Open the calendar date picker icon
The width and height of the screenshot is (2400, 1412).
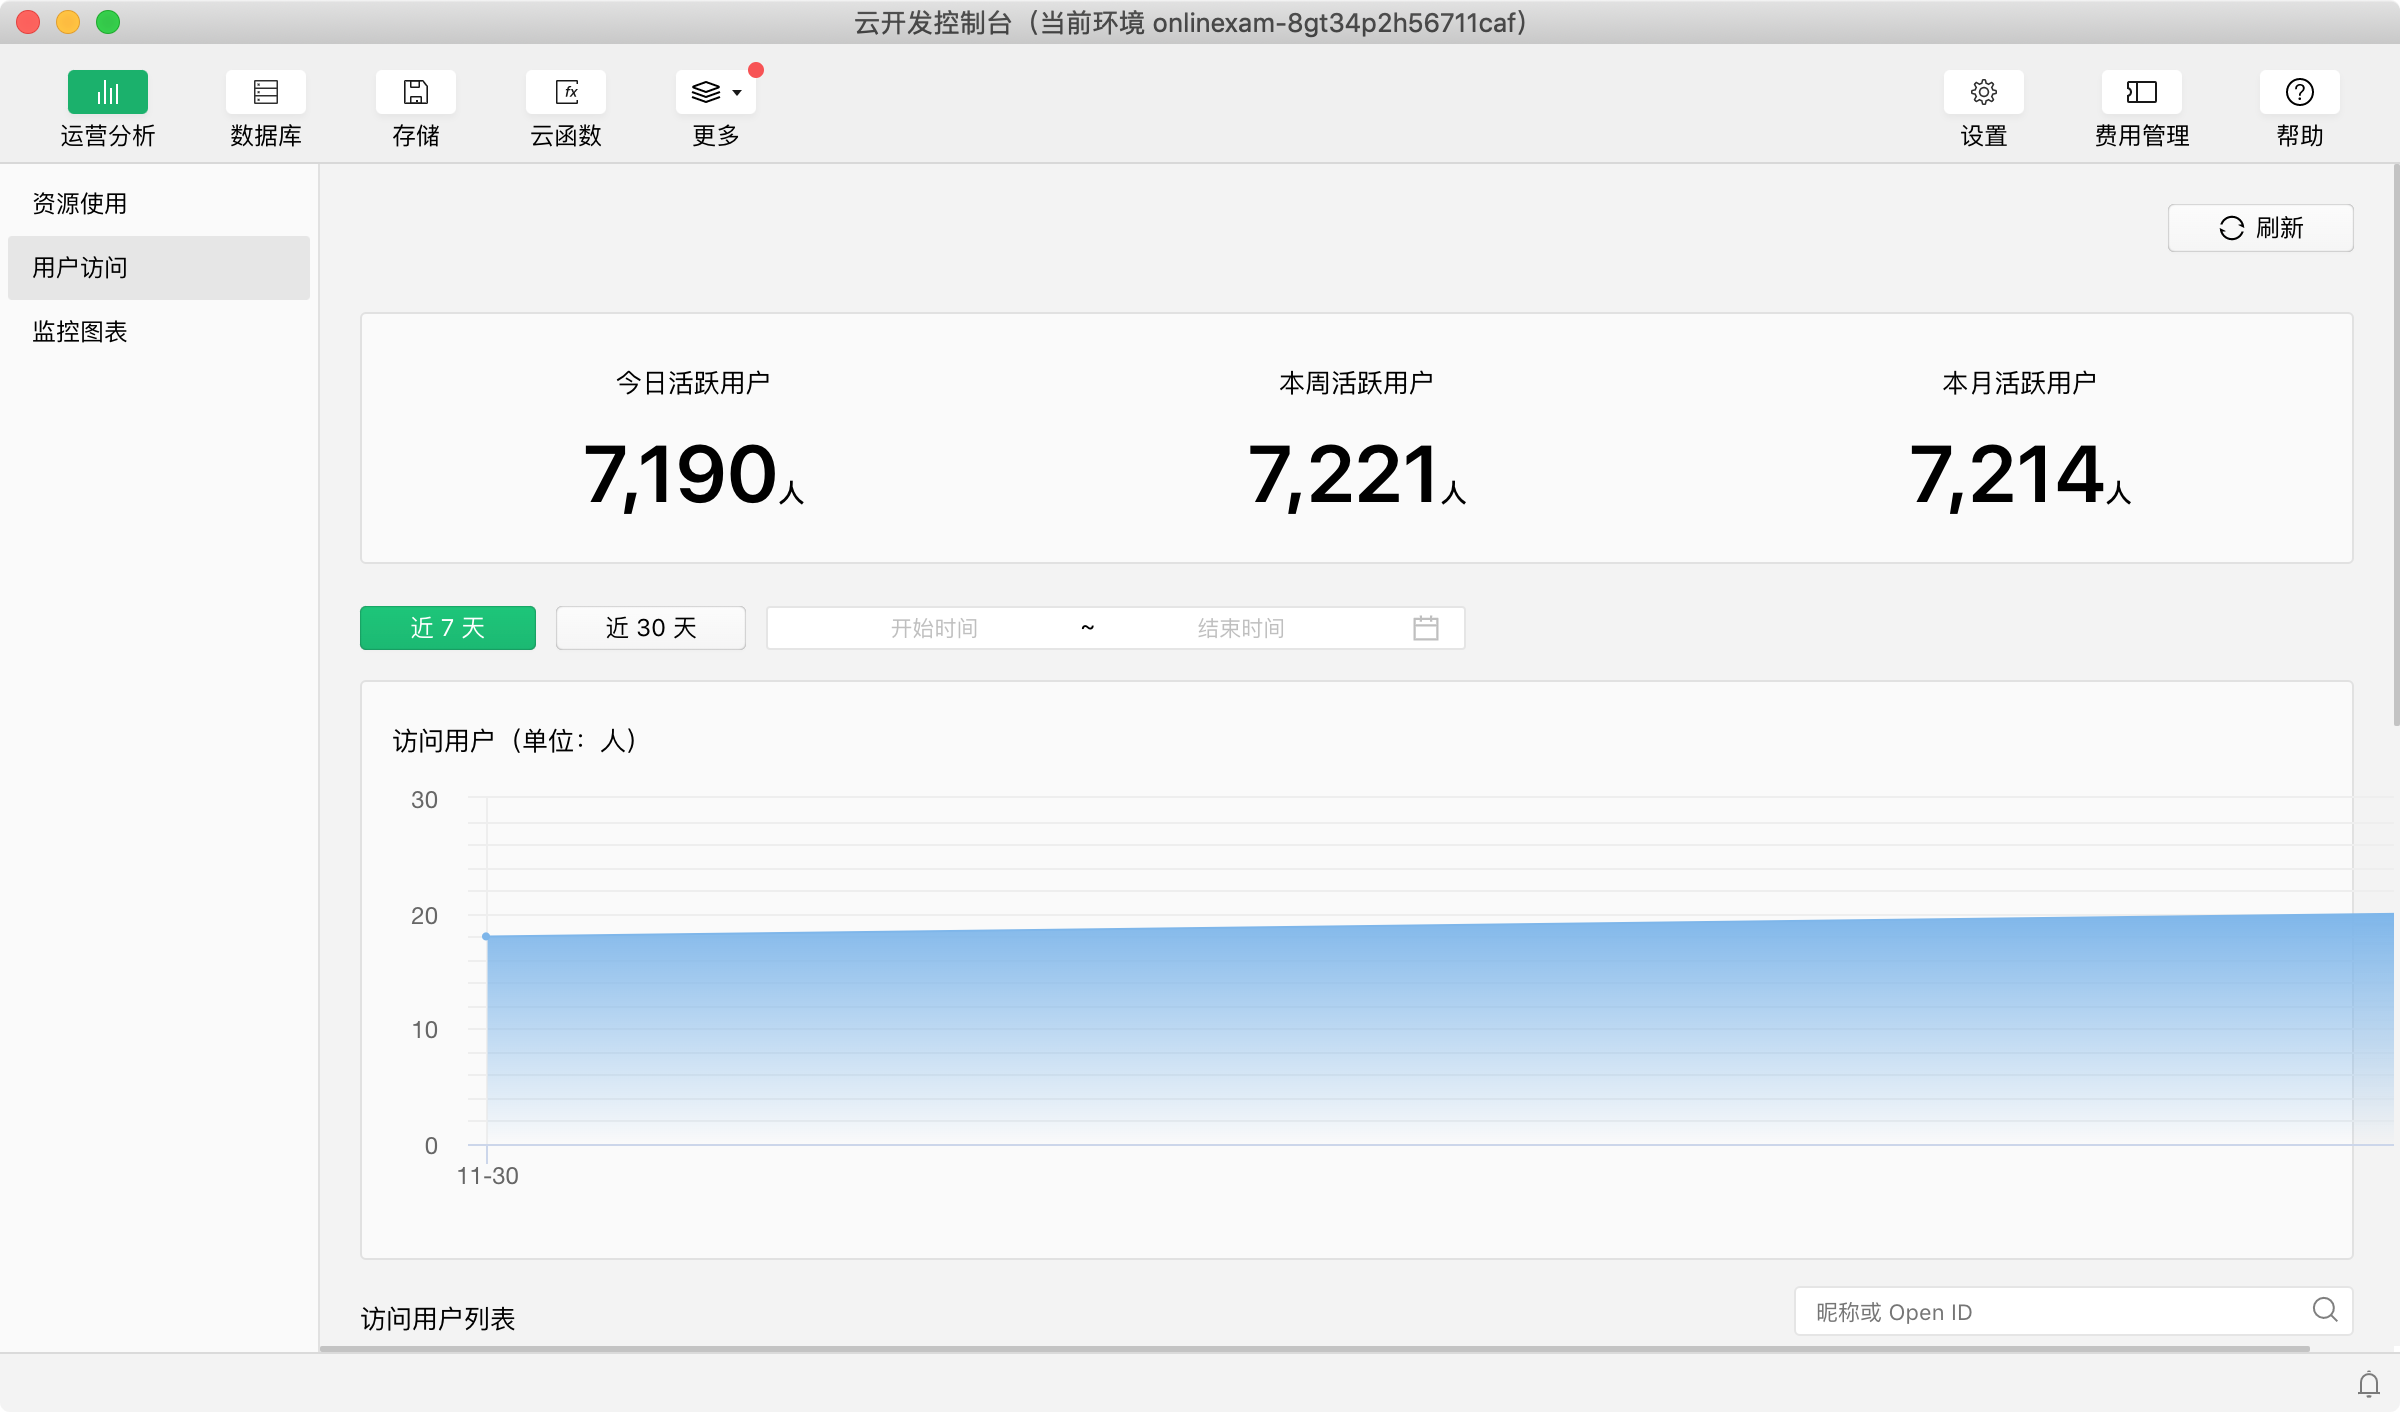click(x=1425, y=628)
